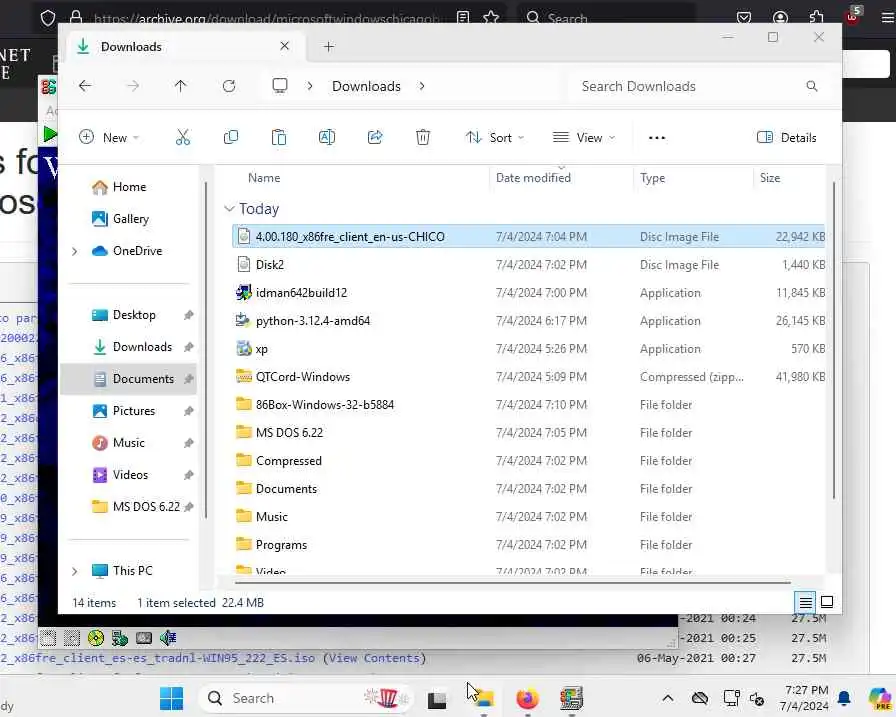Go back with the left arrow
896x717 pixels.
click(85, 86)
